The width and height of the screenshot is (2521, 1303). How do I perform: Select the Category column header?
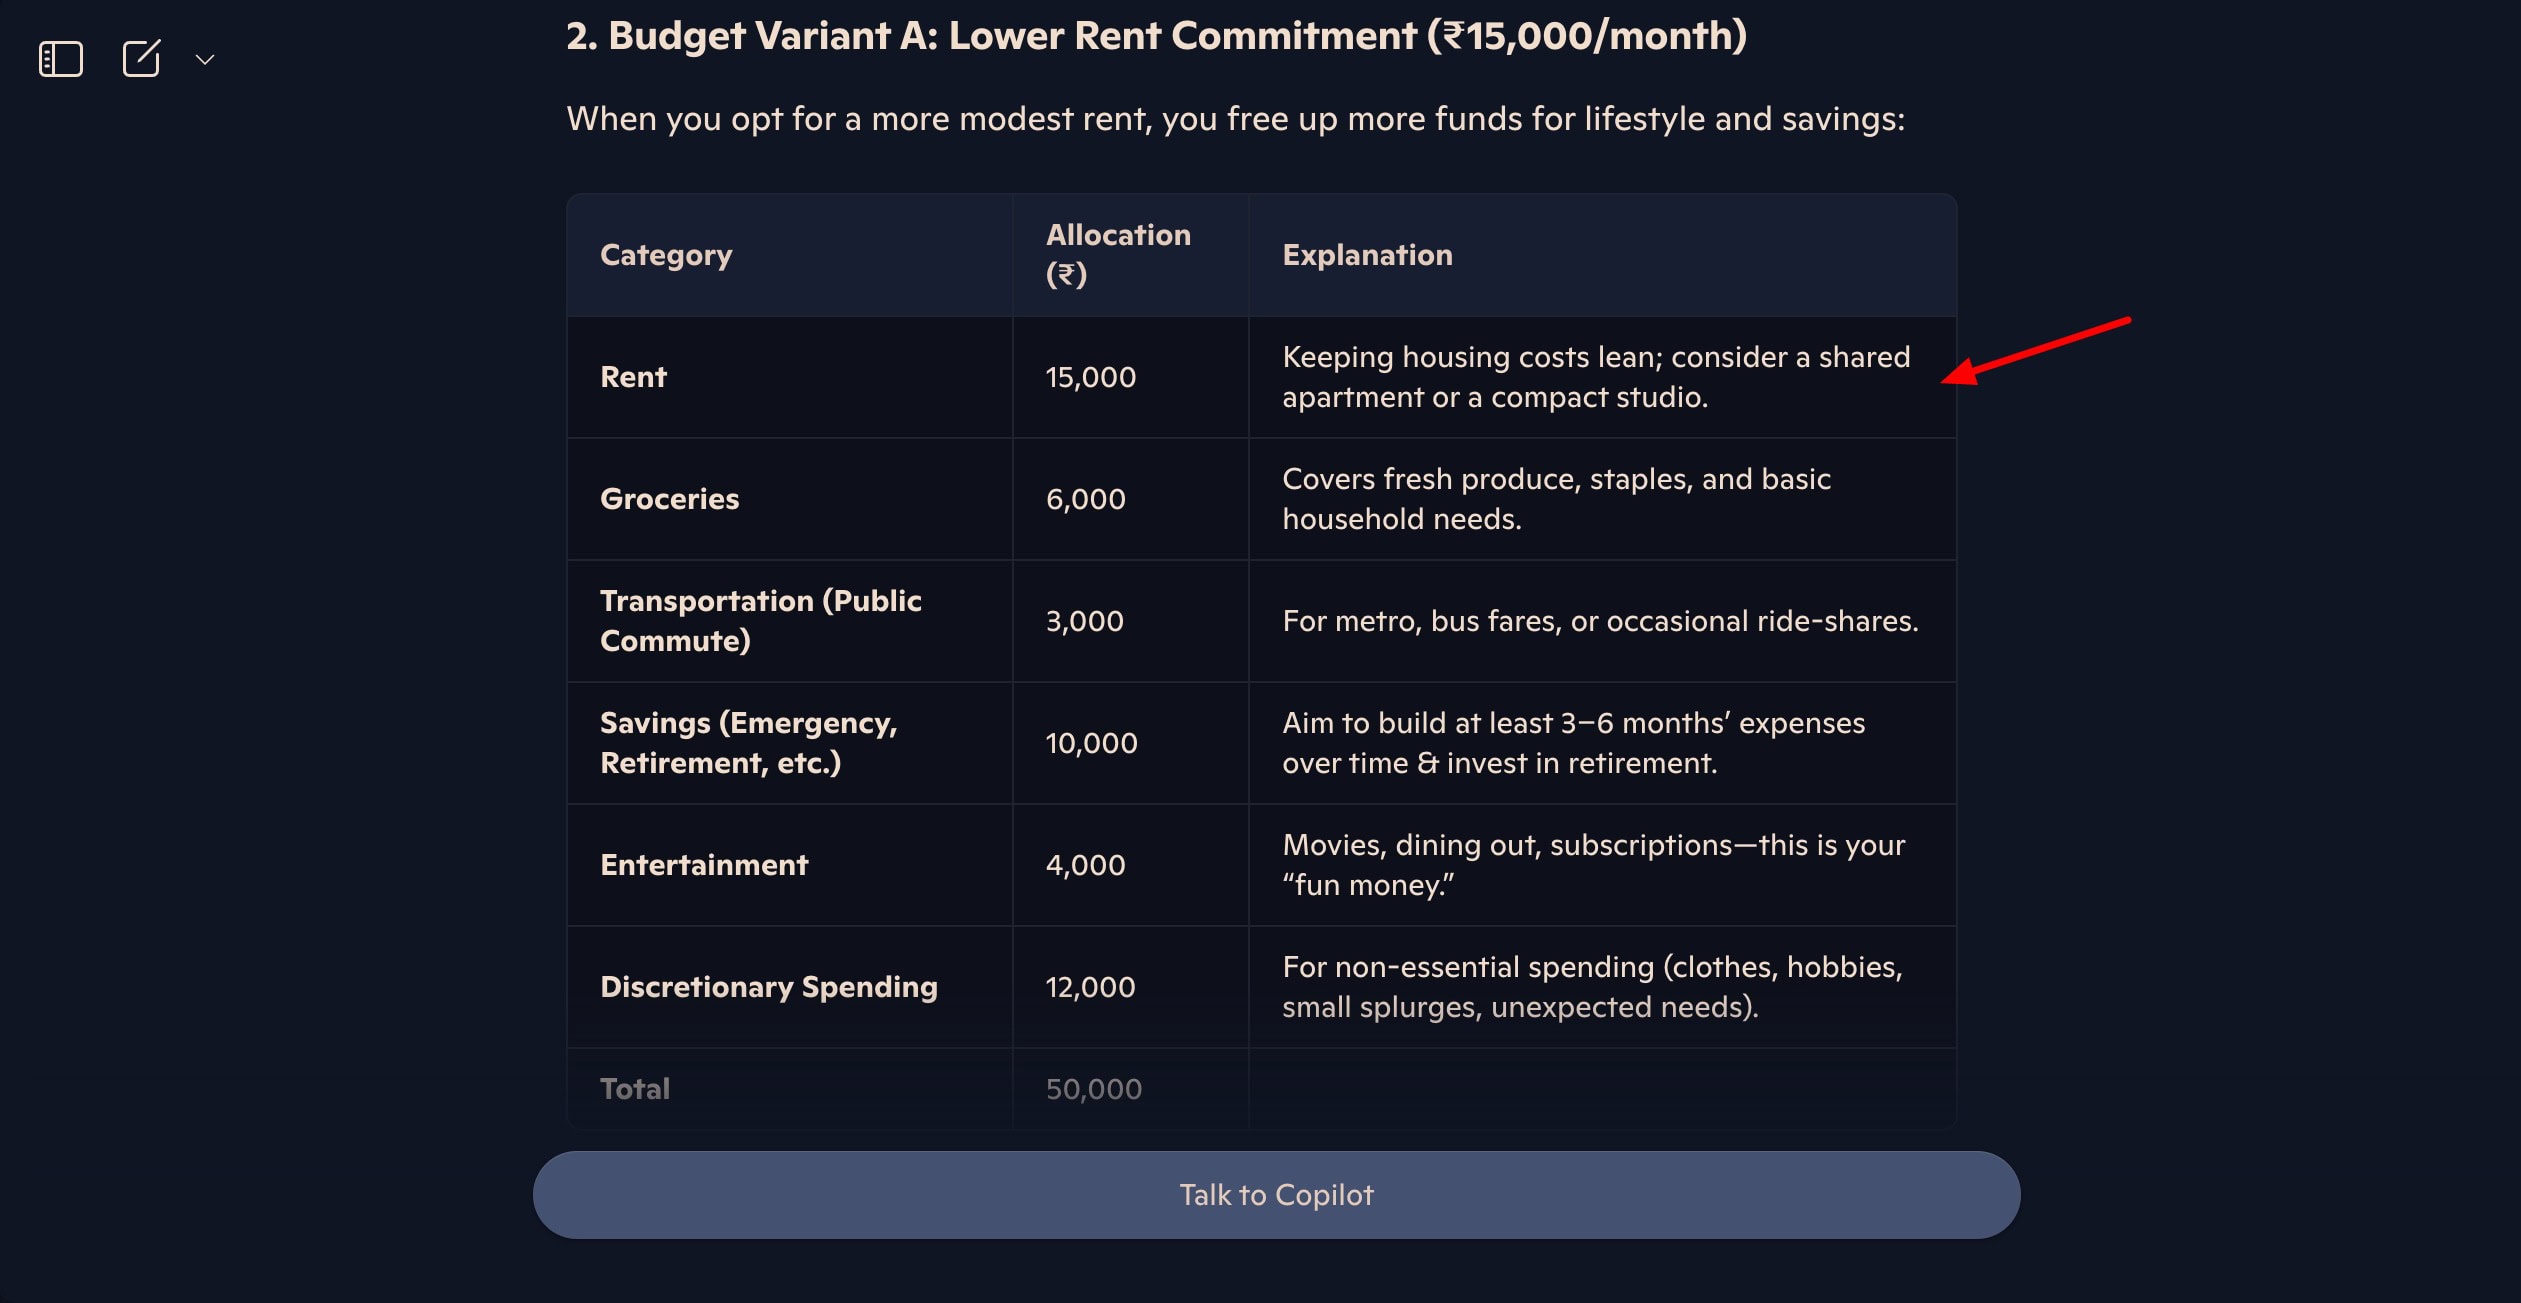tap(666, 255)
